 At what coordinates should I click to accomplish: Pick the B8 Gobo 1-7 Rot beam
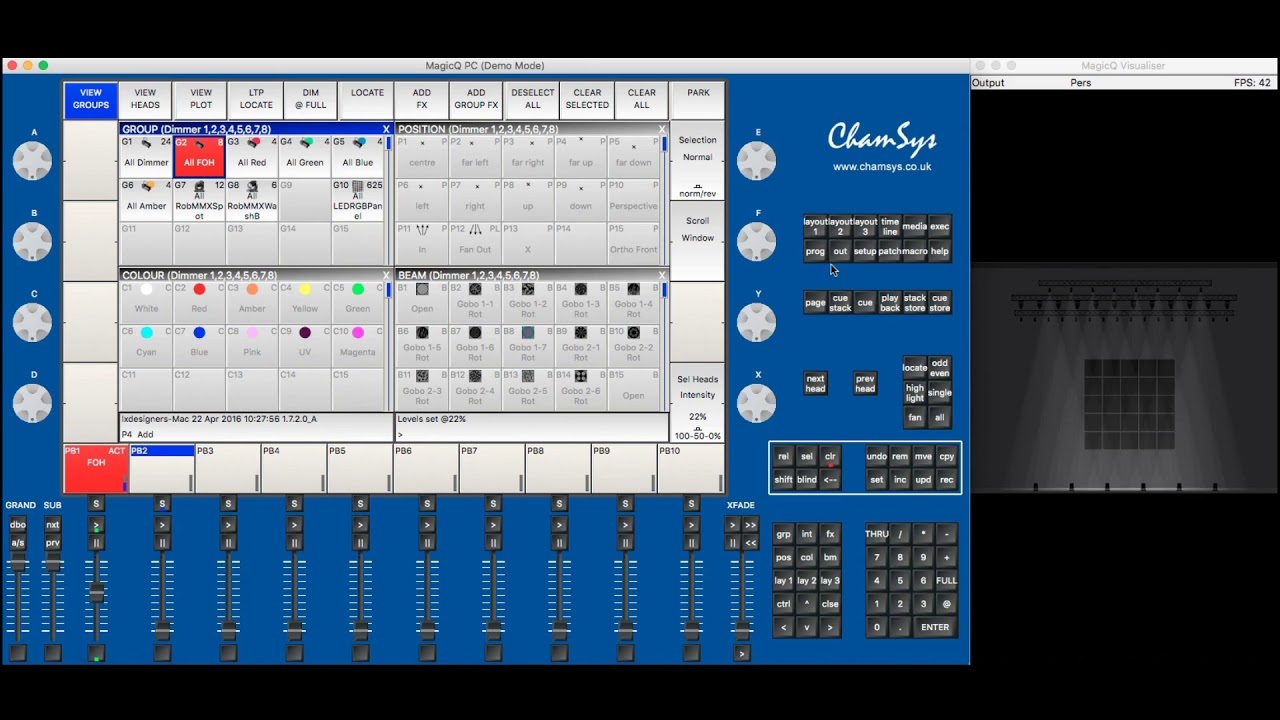pos(528,346)
